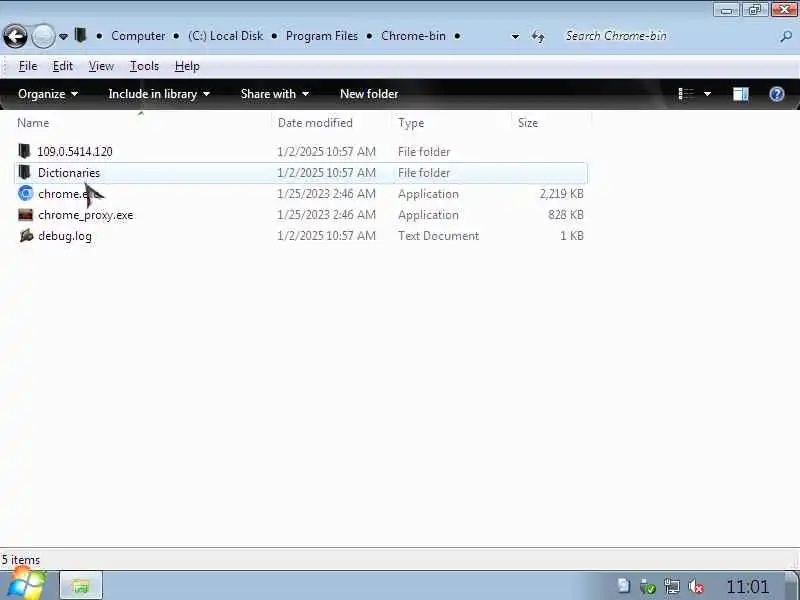Click the search magnifier icon
The width and height of the screenshot is (800, 600).
coord(786,37)
